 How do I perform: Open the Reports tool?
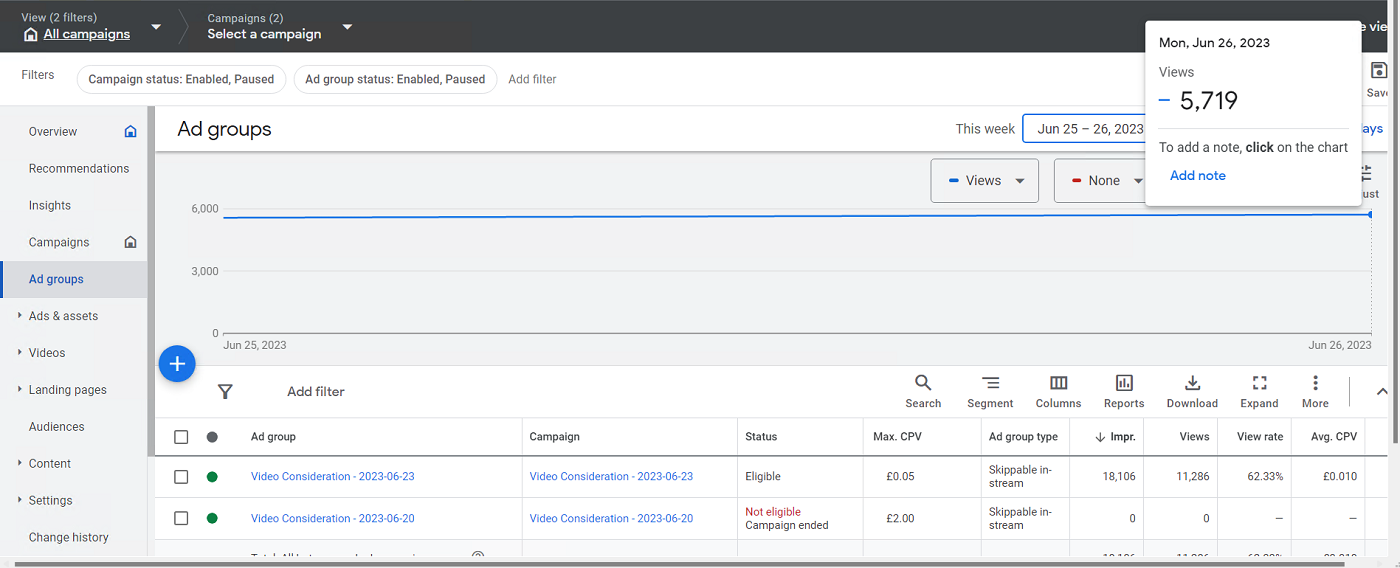(x=1124, y=392)
